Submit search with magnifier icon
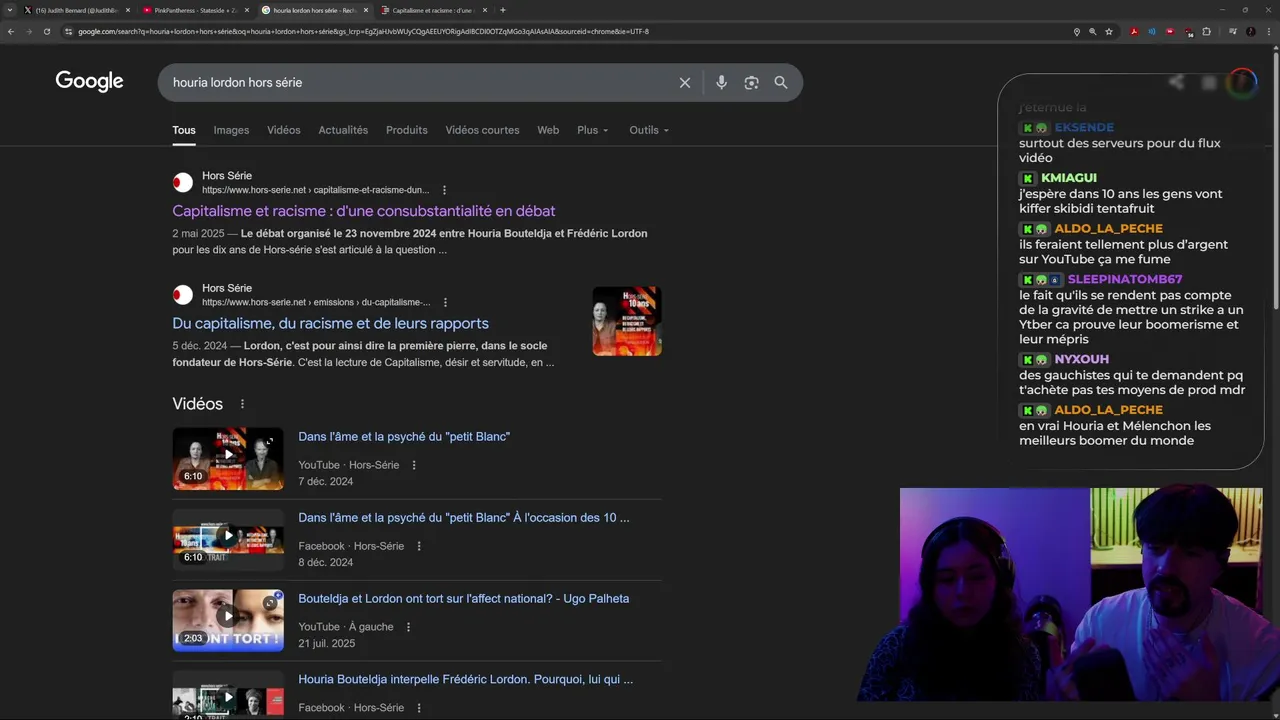 coord(781,83)
